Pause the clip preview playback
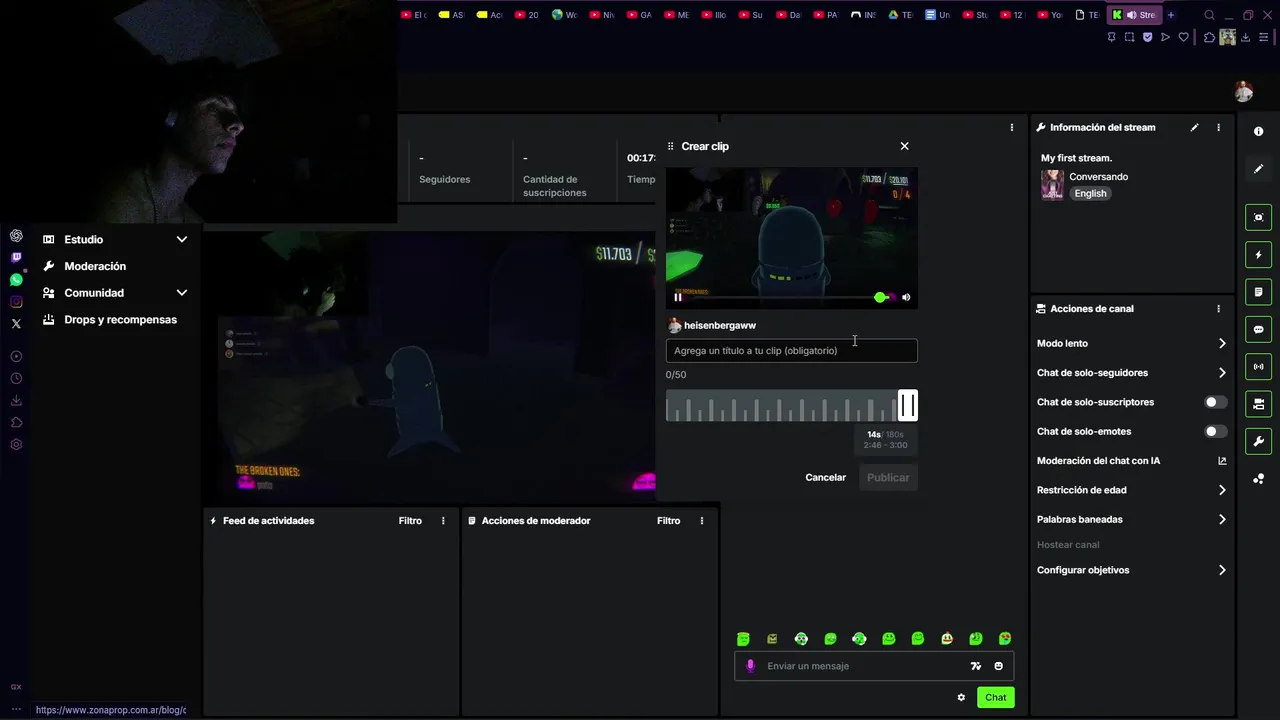The image size is (1280, 720). [678, 297]
